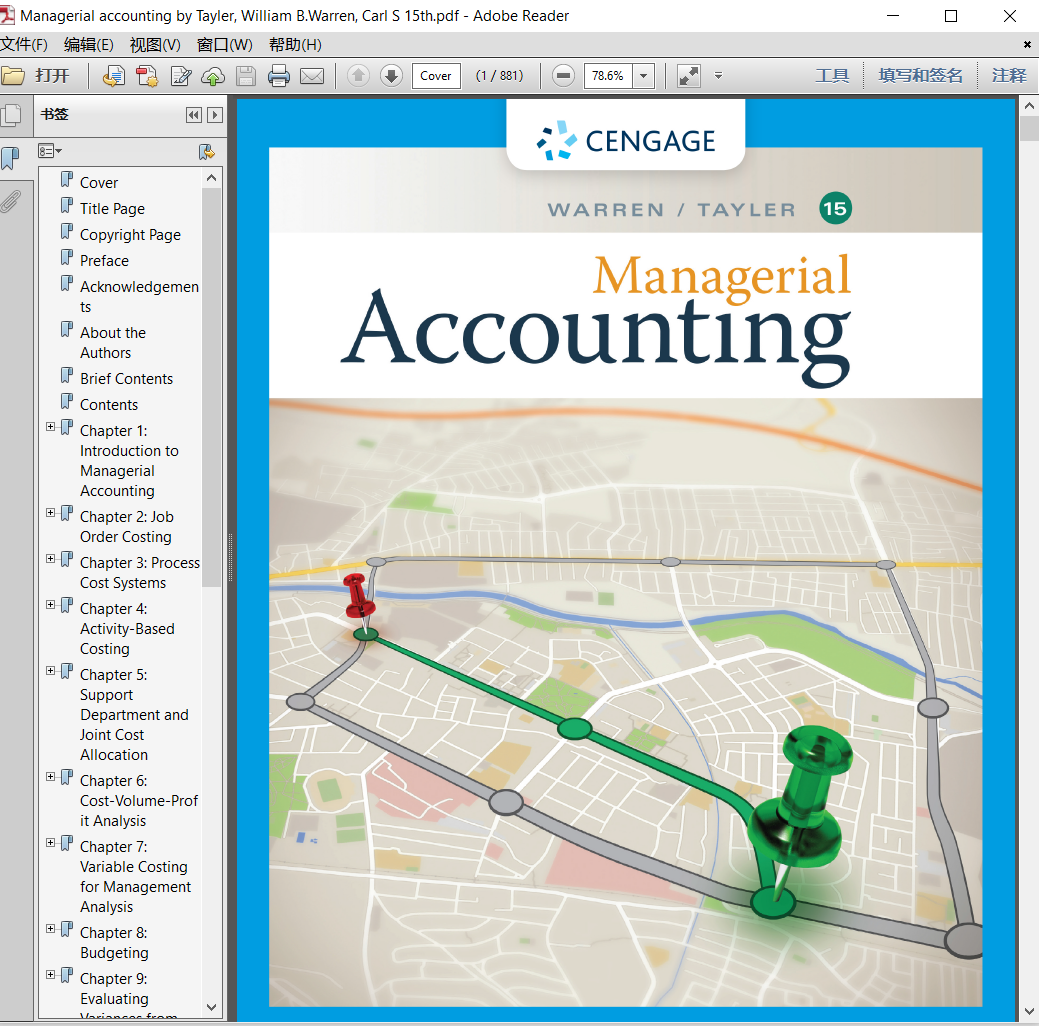
Task: Click bookmarks panel scroll-up arrow
Action: coord(211,178)
